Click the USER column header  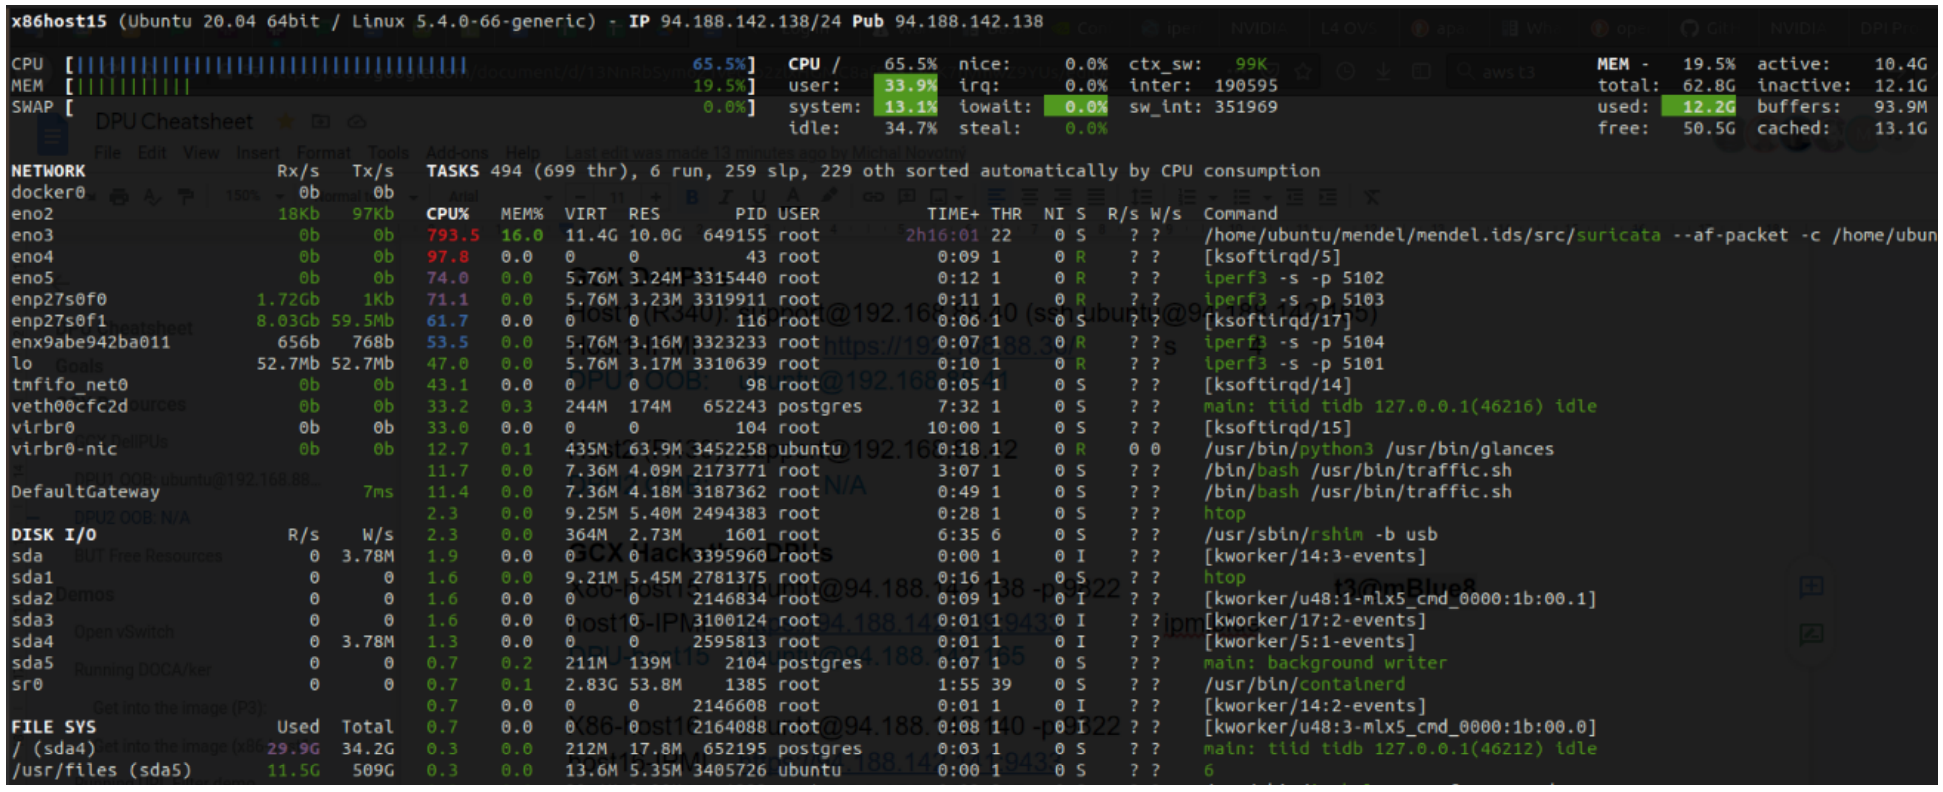pos(799,214)
